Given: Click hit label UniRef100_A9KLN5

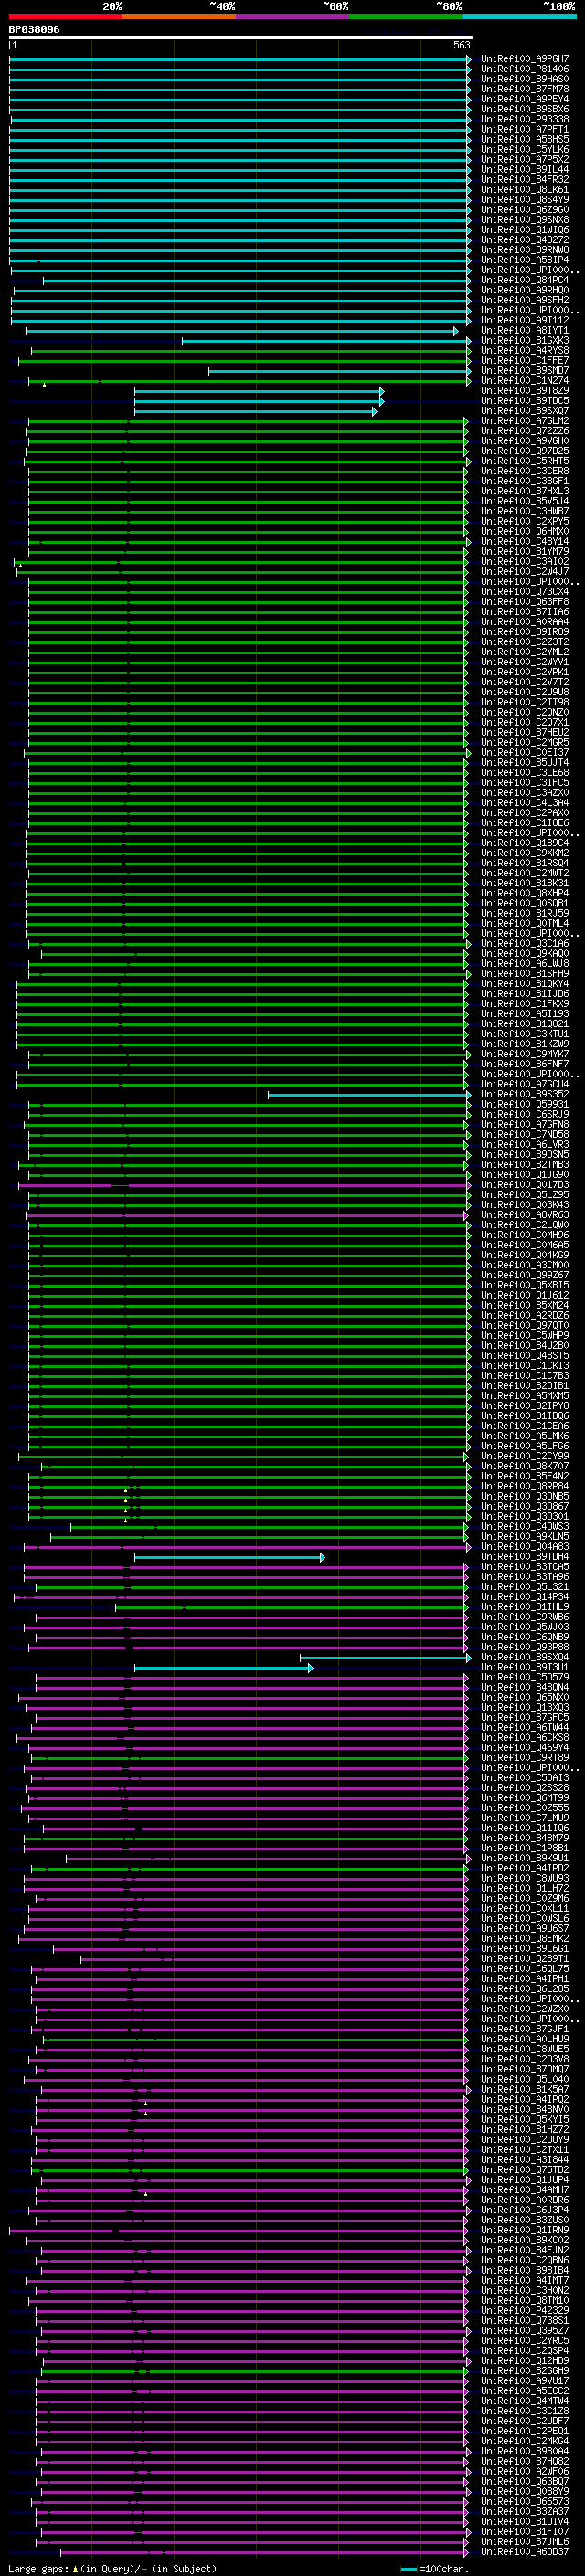Looking at the screenshot, I should coord(525,1537).
